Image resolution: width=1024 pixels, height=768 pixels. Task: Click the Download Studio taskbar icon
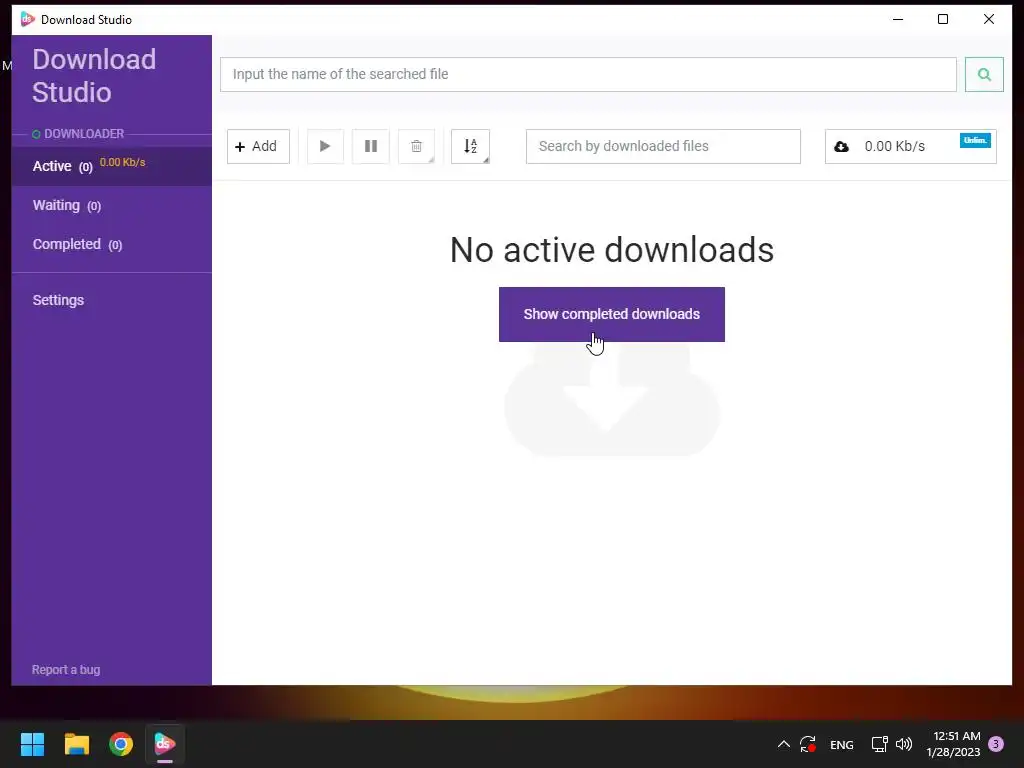[x=165, y=744]
